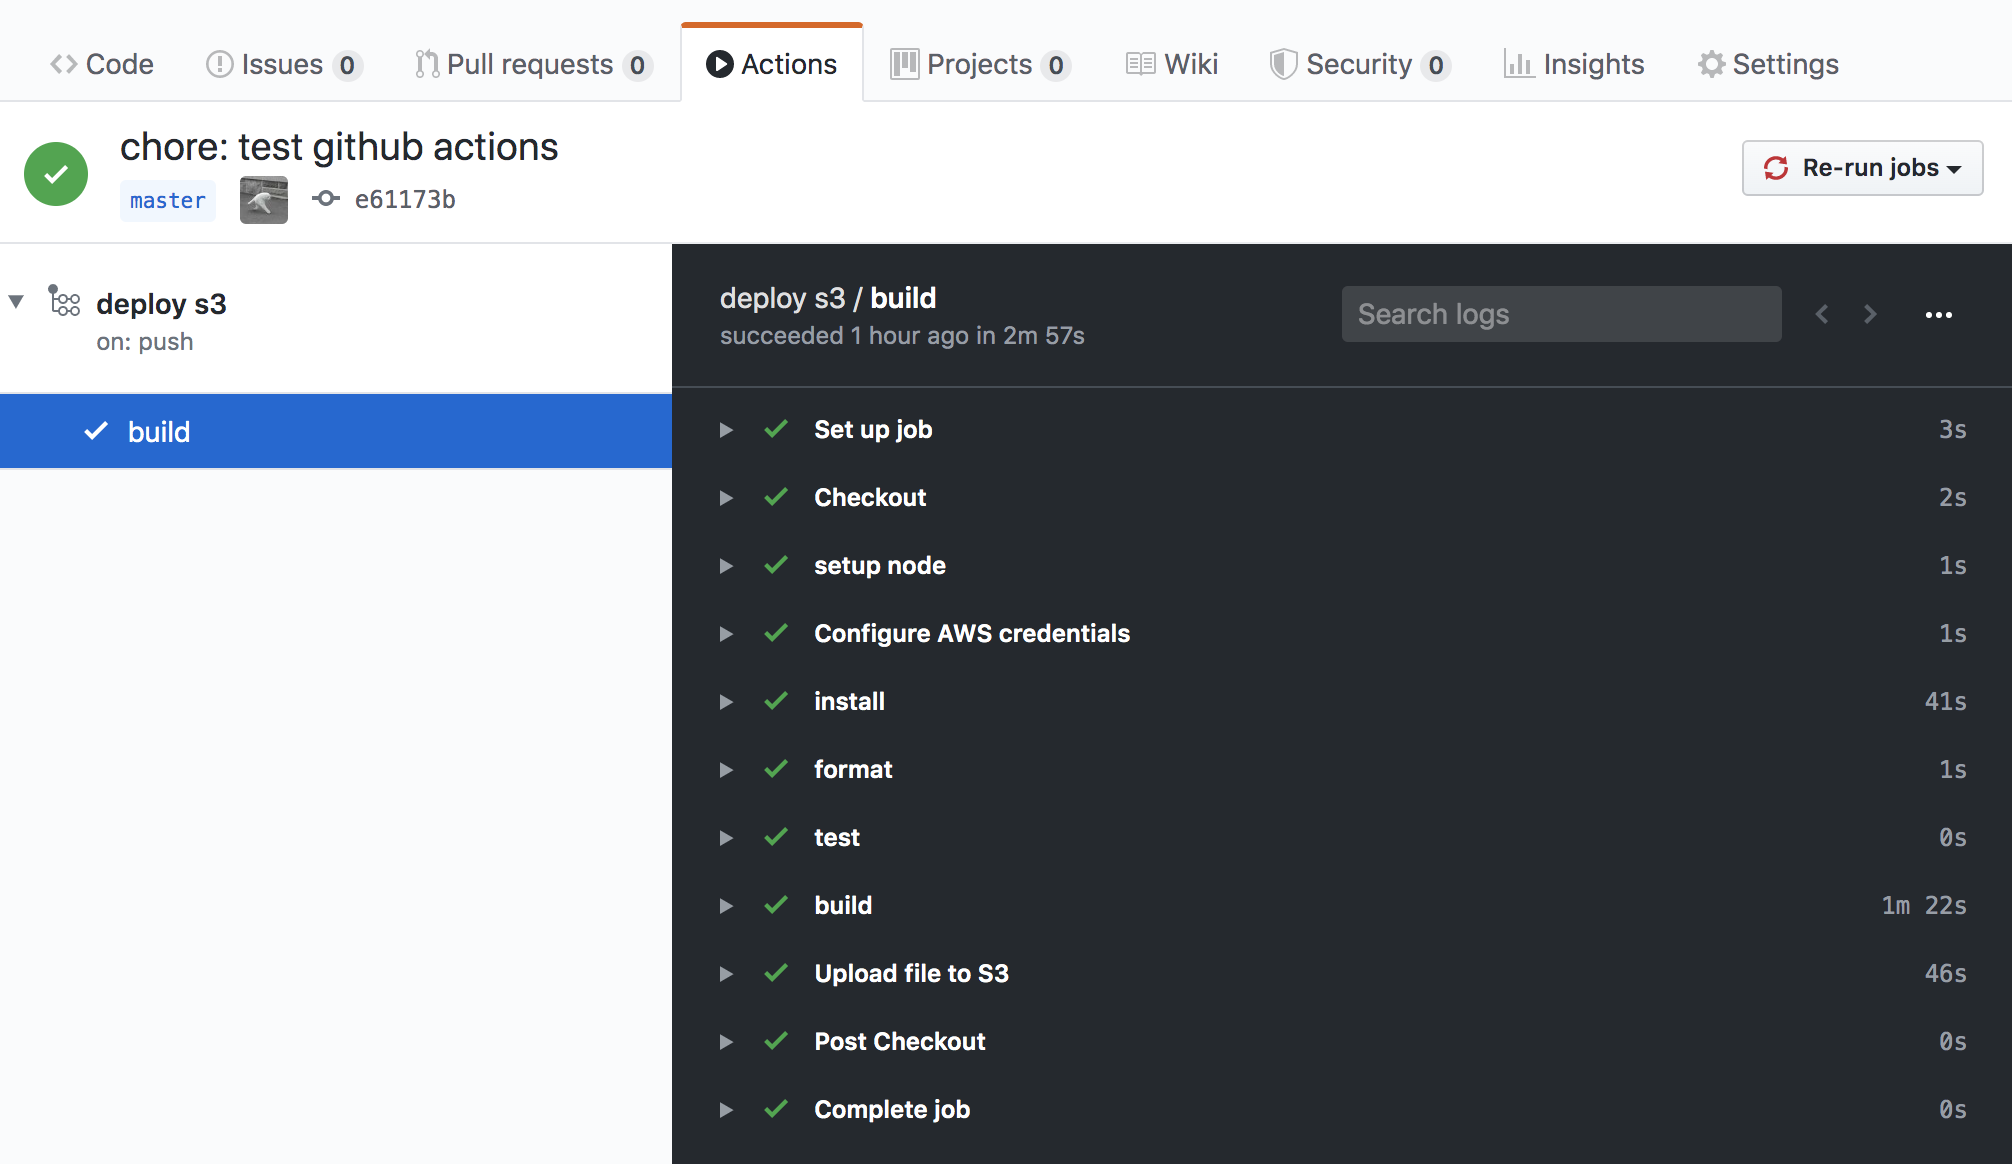Image resolution: width=2012 pixels, height=1164 pixels.
Task: Focus the Search logs field
Action: point(1561,314)
